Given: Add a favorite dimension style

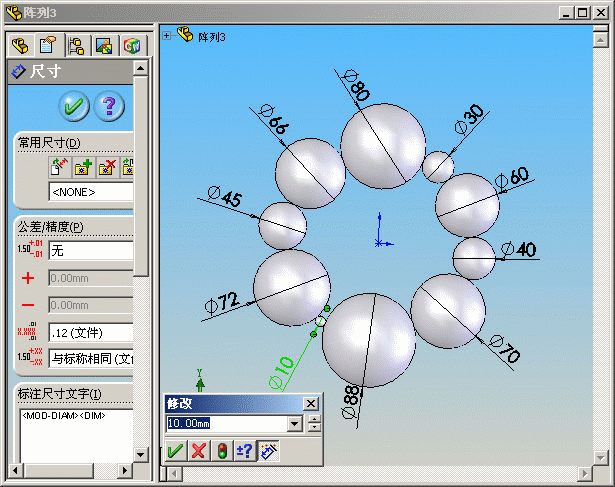Looking at the screenshot, I should coord(83,167).
